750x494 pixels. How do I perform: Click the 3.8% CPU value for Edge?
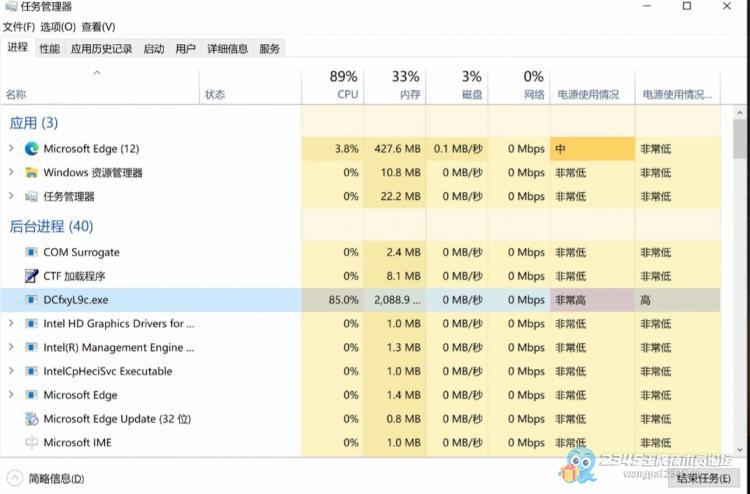(x=347, y=149)
